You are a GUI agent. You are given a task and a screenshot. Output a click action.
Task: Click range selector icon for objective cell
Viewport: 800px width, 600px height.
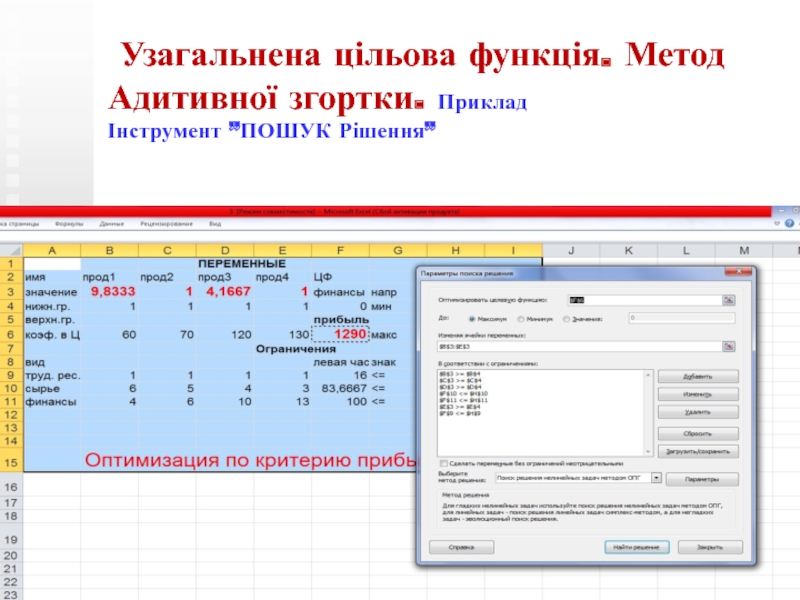(728, 299)
